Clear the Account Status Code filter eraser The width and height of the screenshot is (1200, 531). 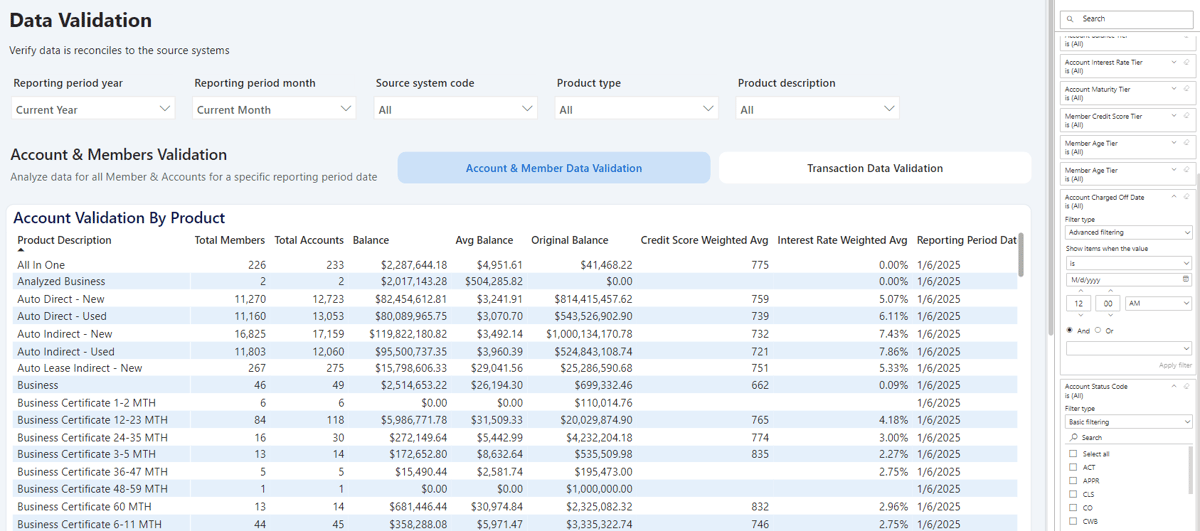tap(1186, 386)
